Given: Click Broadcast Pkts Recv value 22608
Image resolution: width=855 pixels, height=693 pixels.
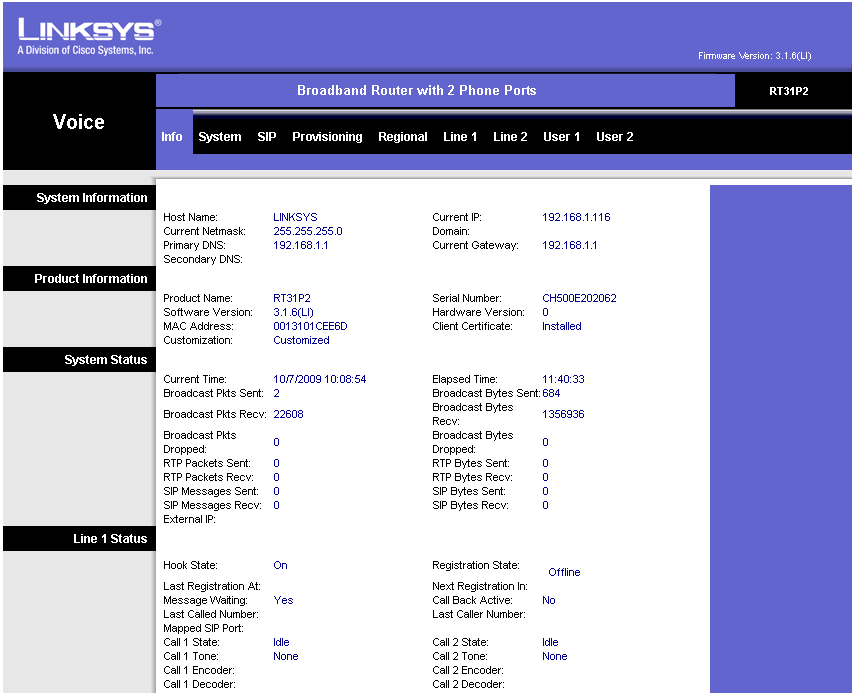Looking at the screenshot, I should point(288,414).
